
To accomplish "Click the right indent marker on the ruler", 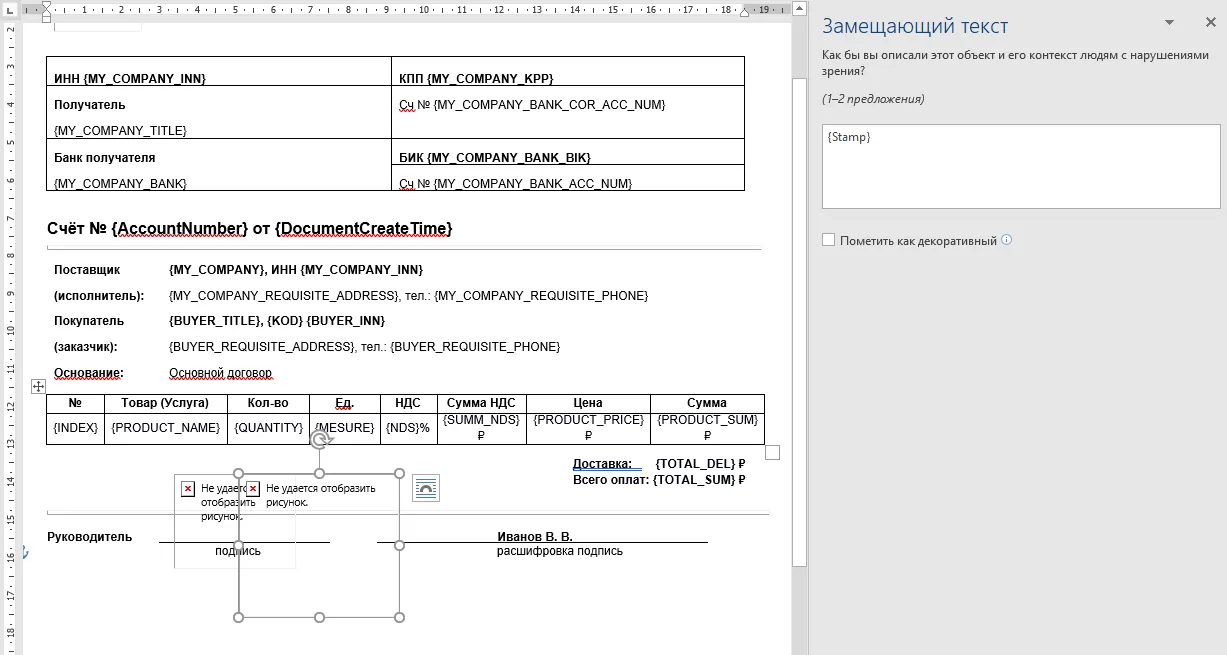I will pos(744,12).
